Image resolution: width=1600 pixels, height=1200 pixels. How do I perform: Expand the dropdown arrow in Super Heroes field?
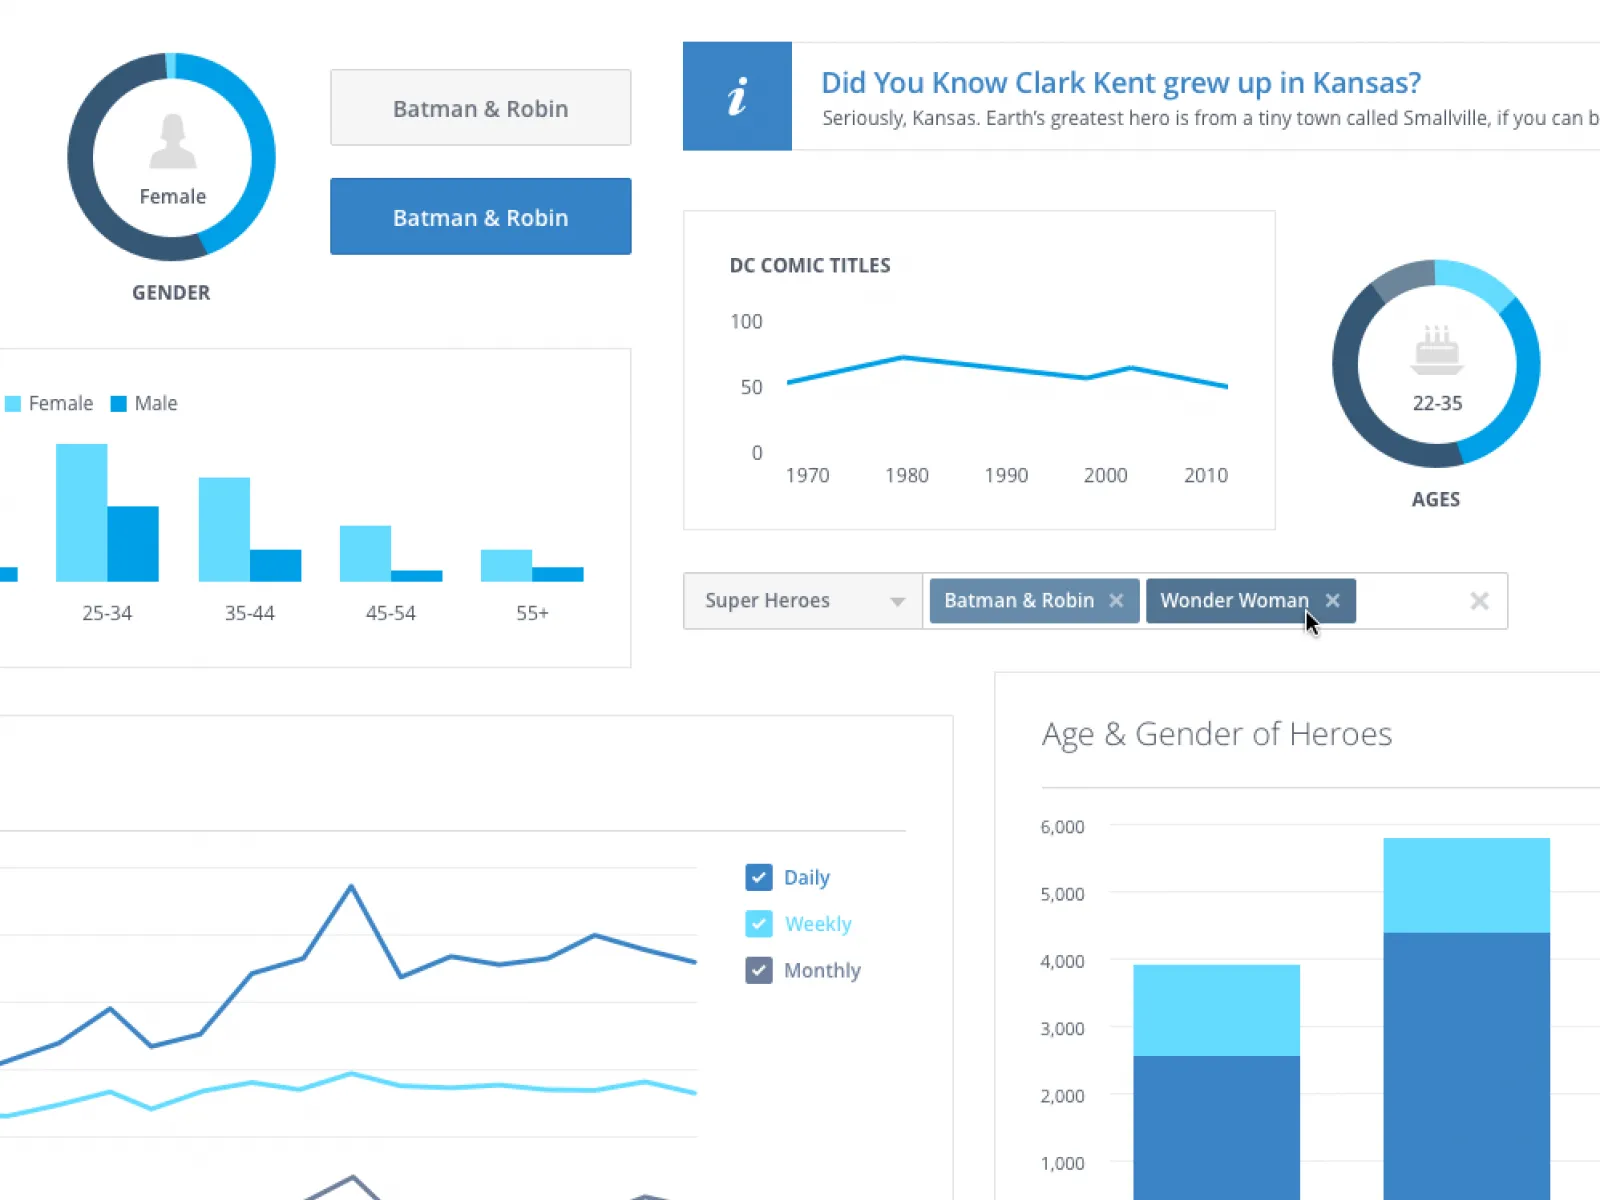[897, 600]
